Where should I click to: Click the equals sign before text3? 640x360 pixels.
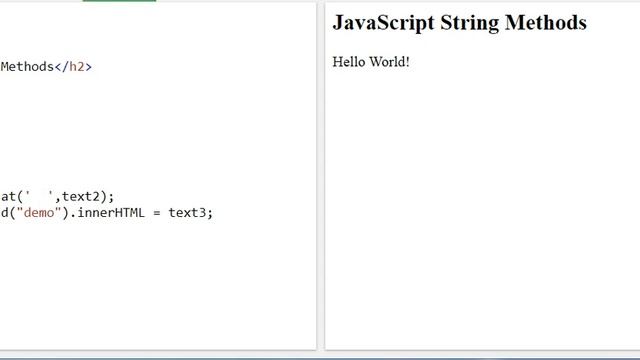coord(157,213)
